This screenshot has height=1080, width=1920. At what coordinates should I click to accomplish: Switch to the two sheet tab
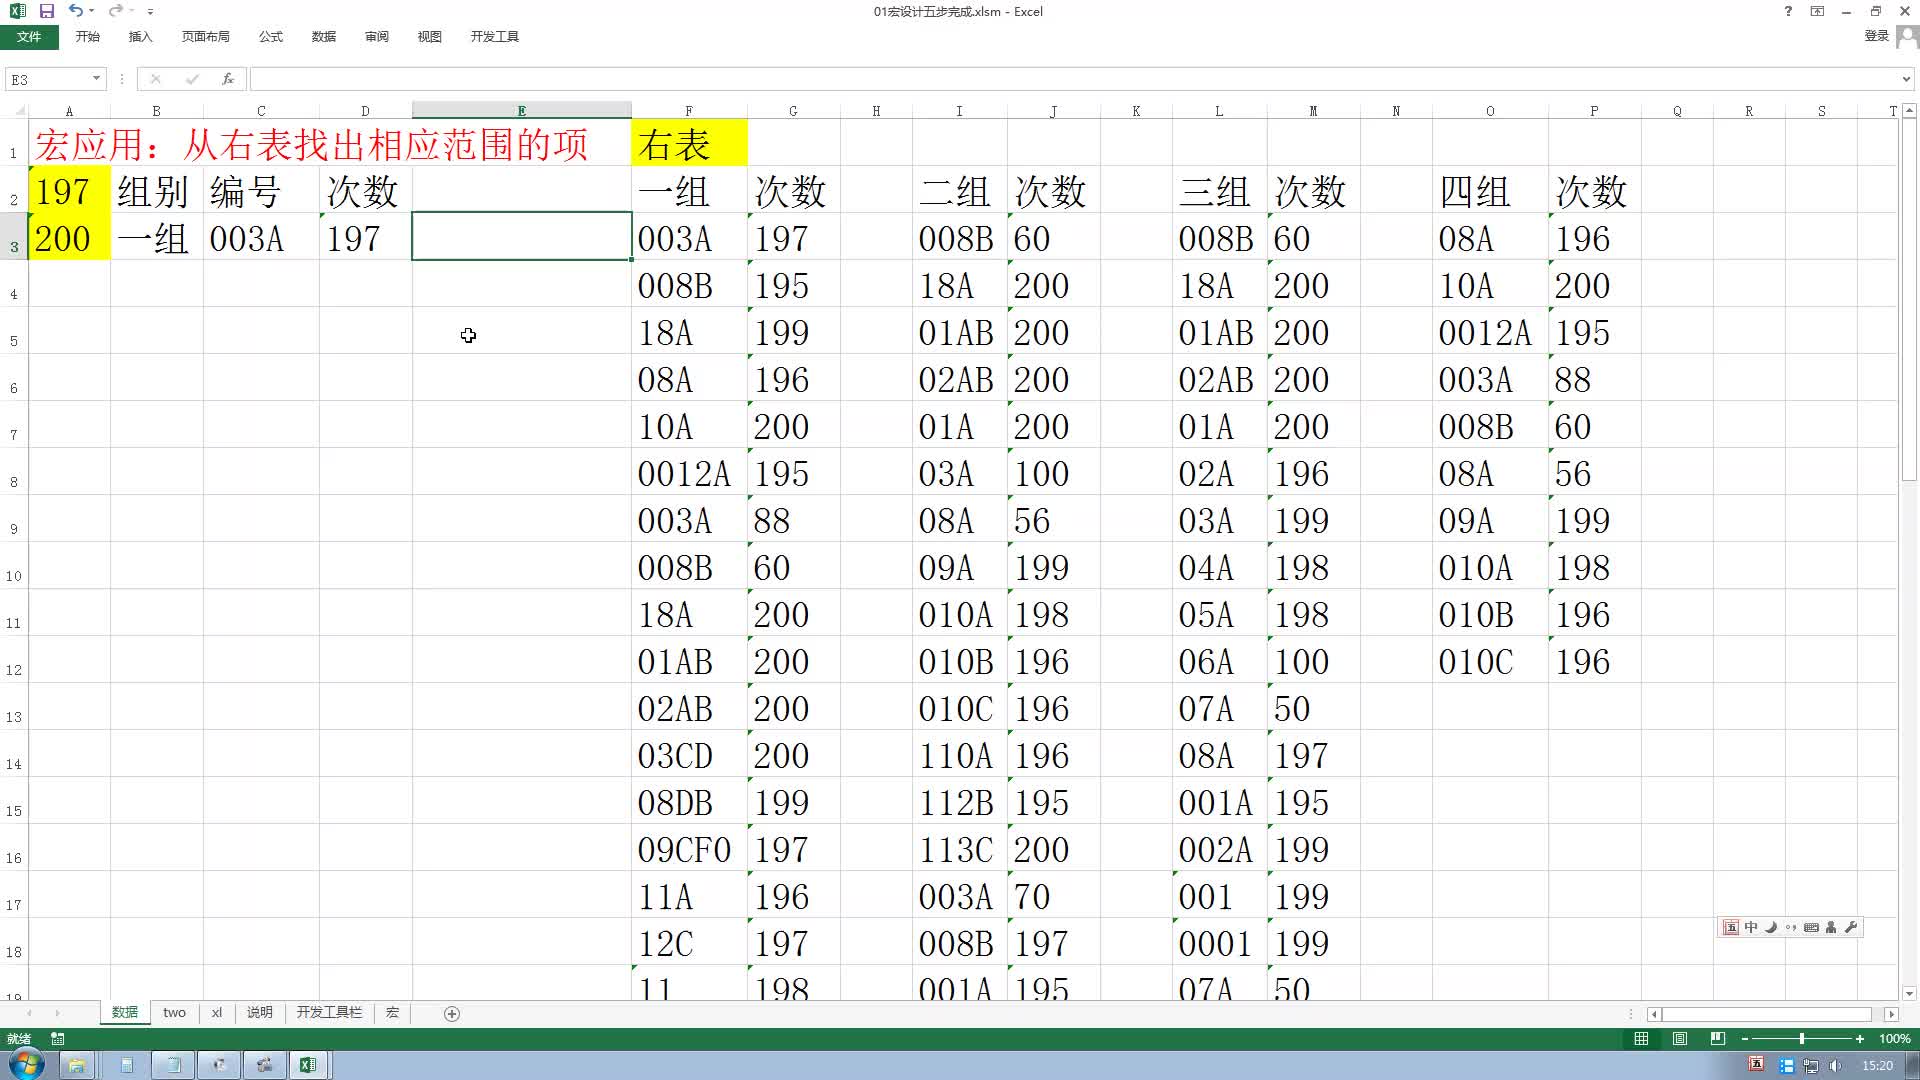click(174, 1012)
